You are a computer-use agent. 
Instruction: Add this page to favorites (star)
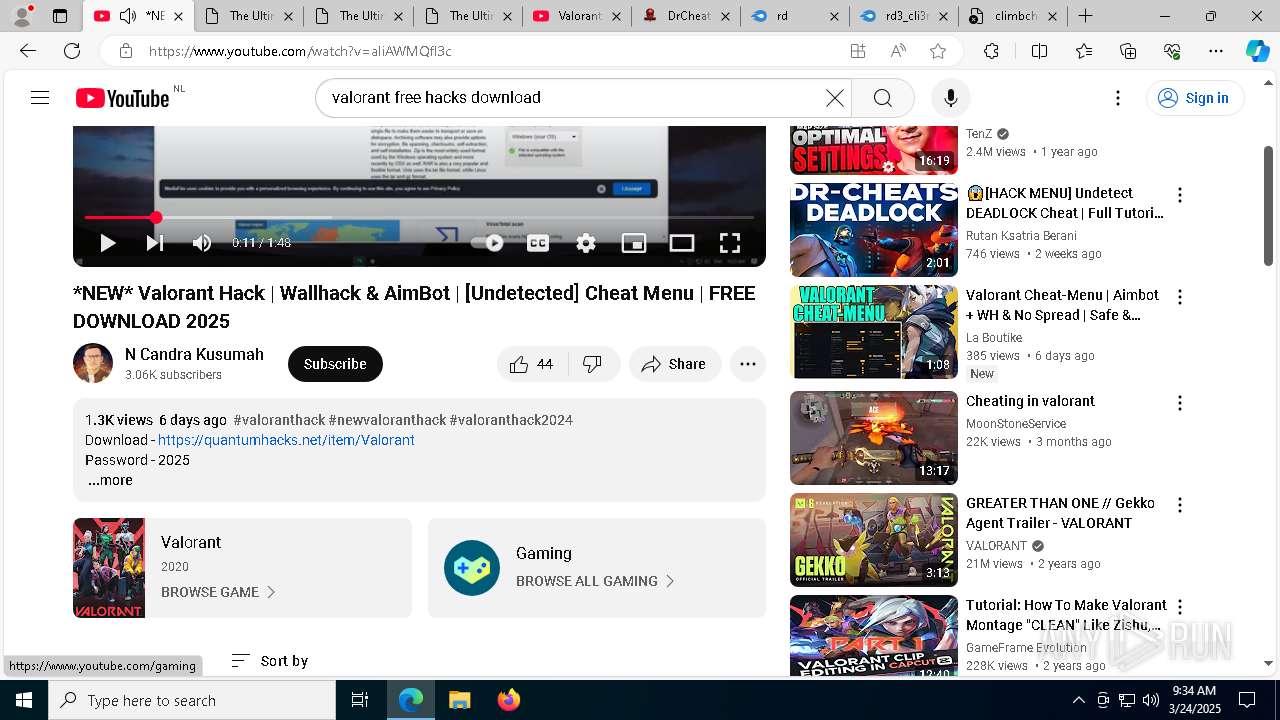[937, 51]
